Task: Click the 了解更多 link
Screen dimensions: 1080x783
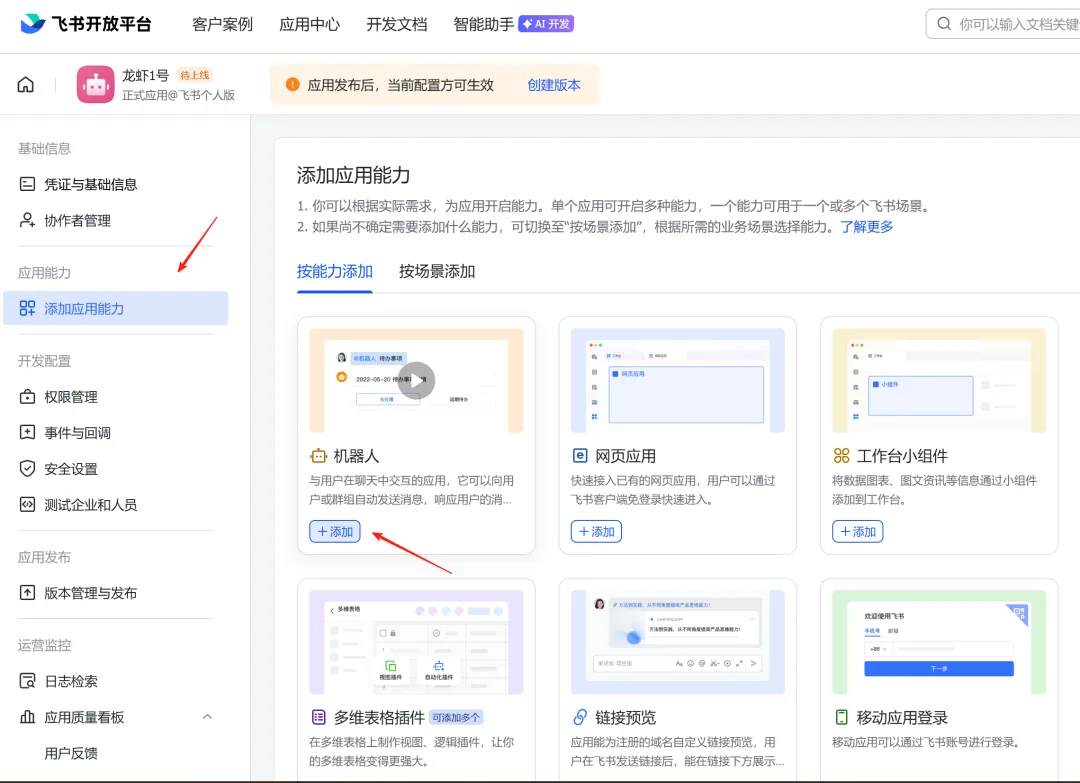Action: click(x=866, y=227)
